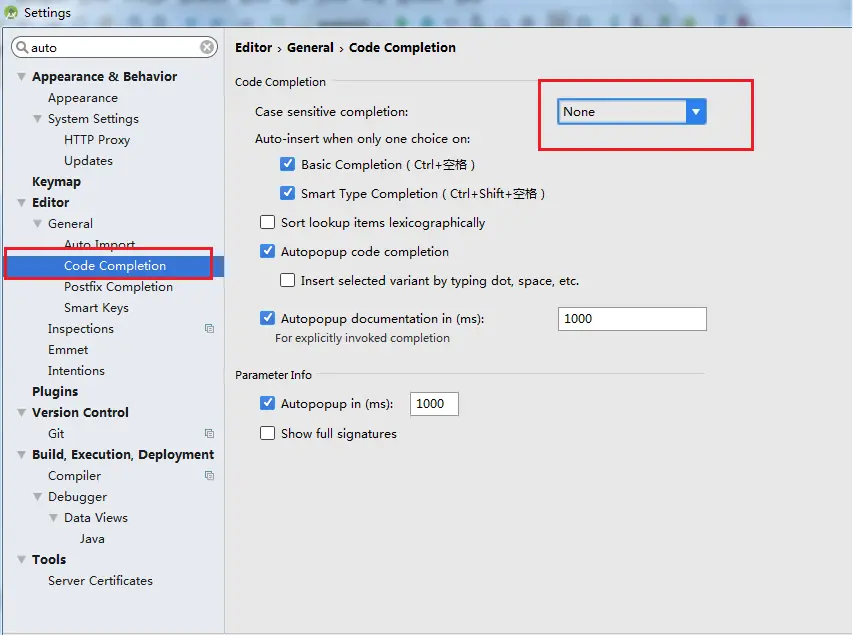The image size is (853, 635).
Task: Toggle Basic Completion auto-insert checkbox
Action: (287, 164)
